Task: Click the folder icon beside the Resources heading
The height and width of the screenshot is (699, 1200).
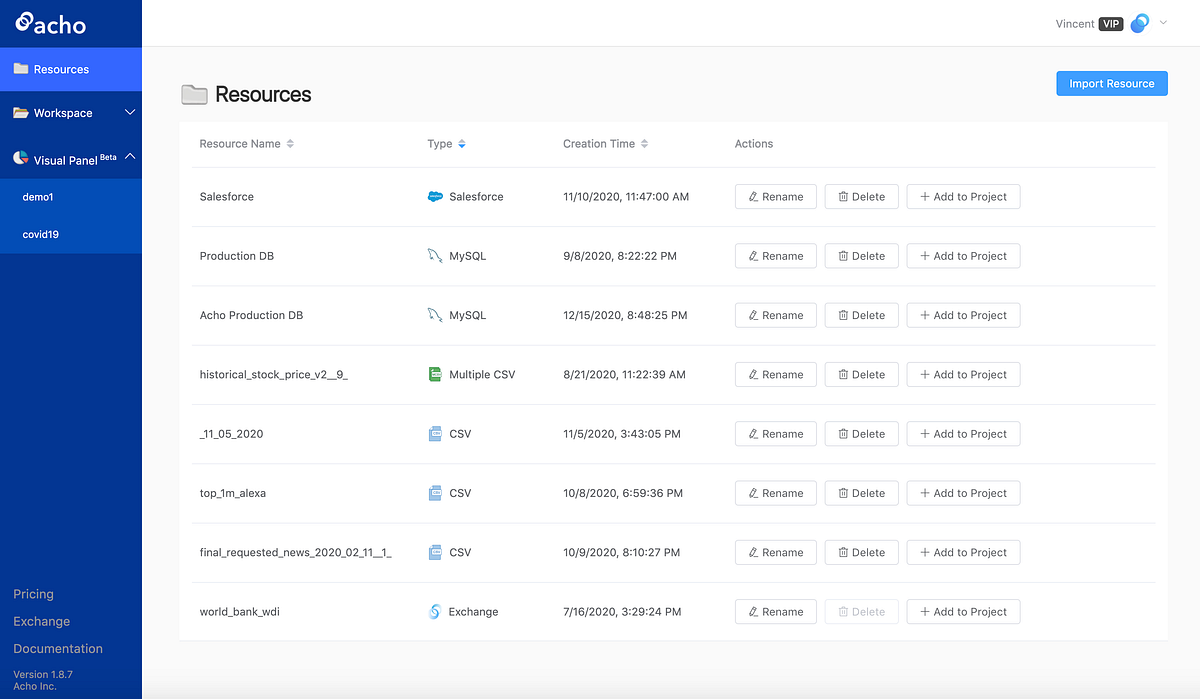Action: point(195,94)
